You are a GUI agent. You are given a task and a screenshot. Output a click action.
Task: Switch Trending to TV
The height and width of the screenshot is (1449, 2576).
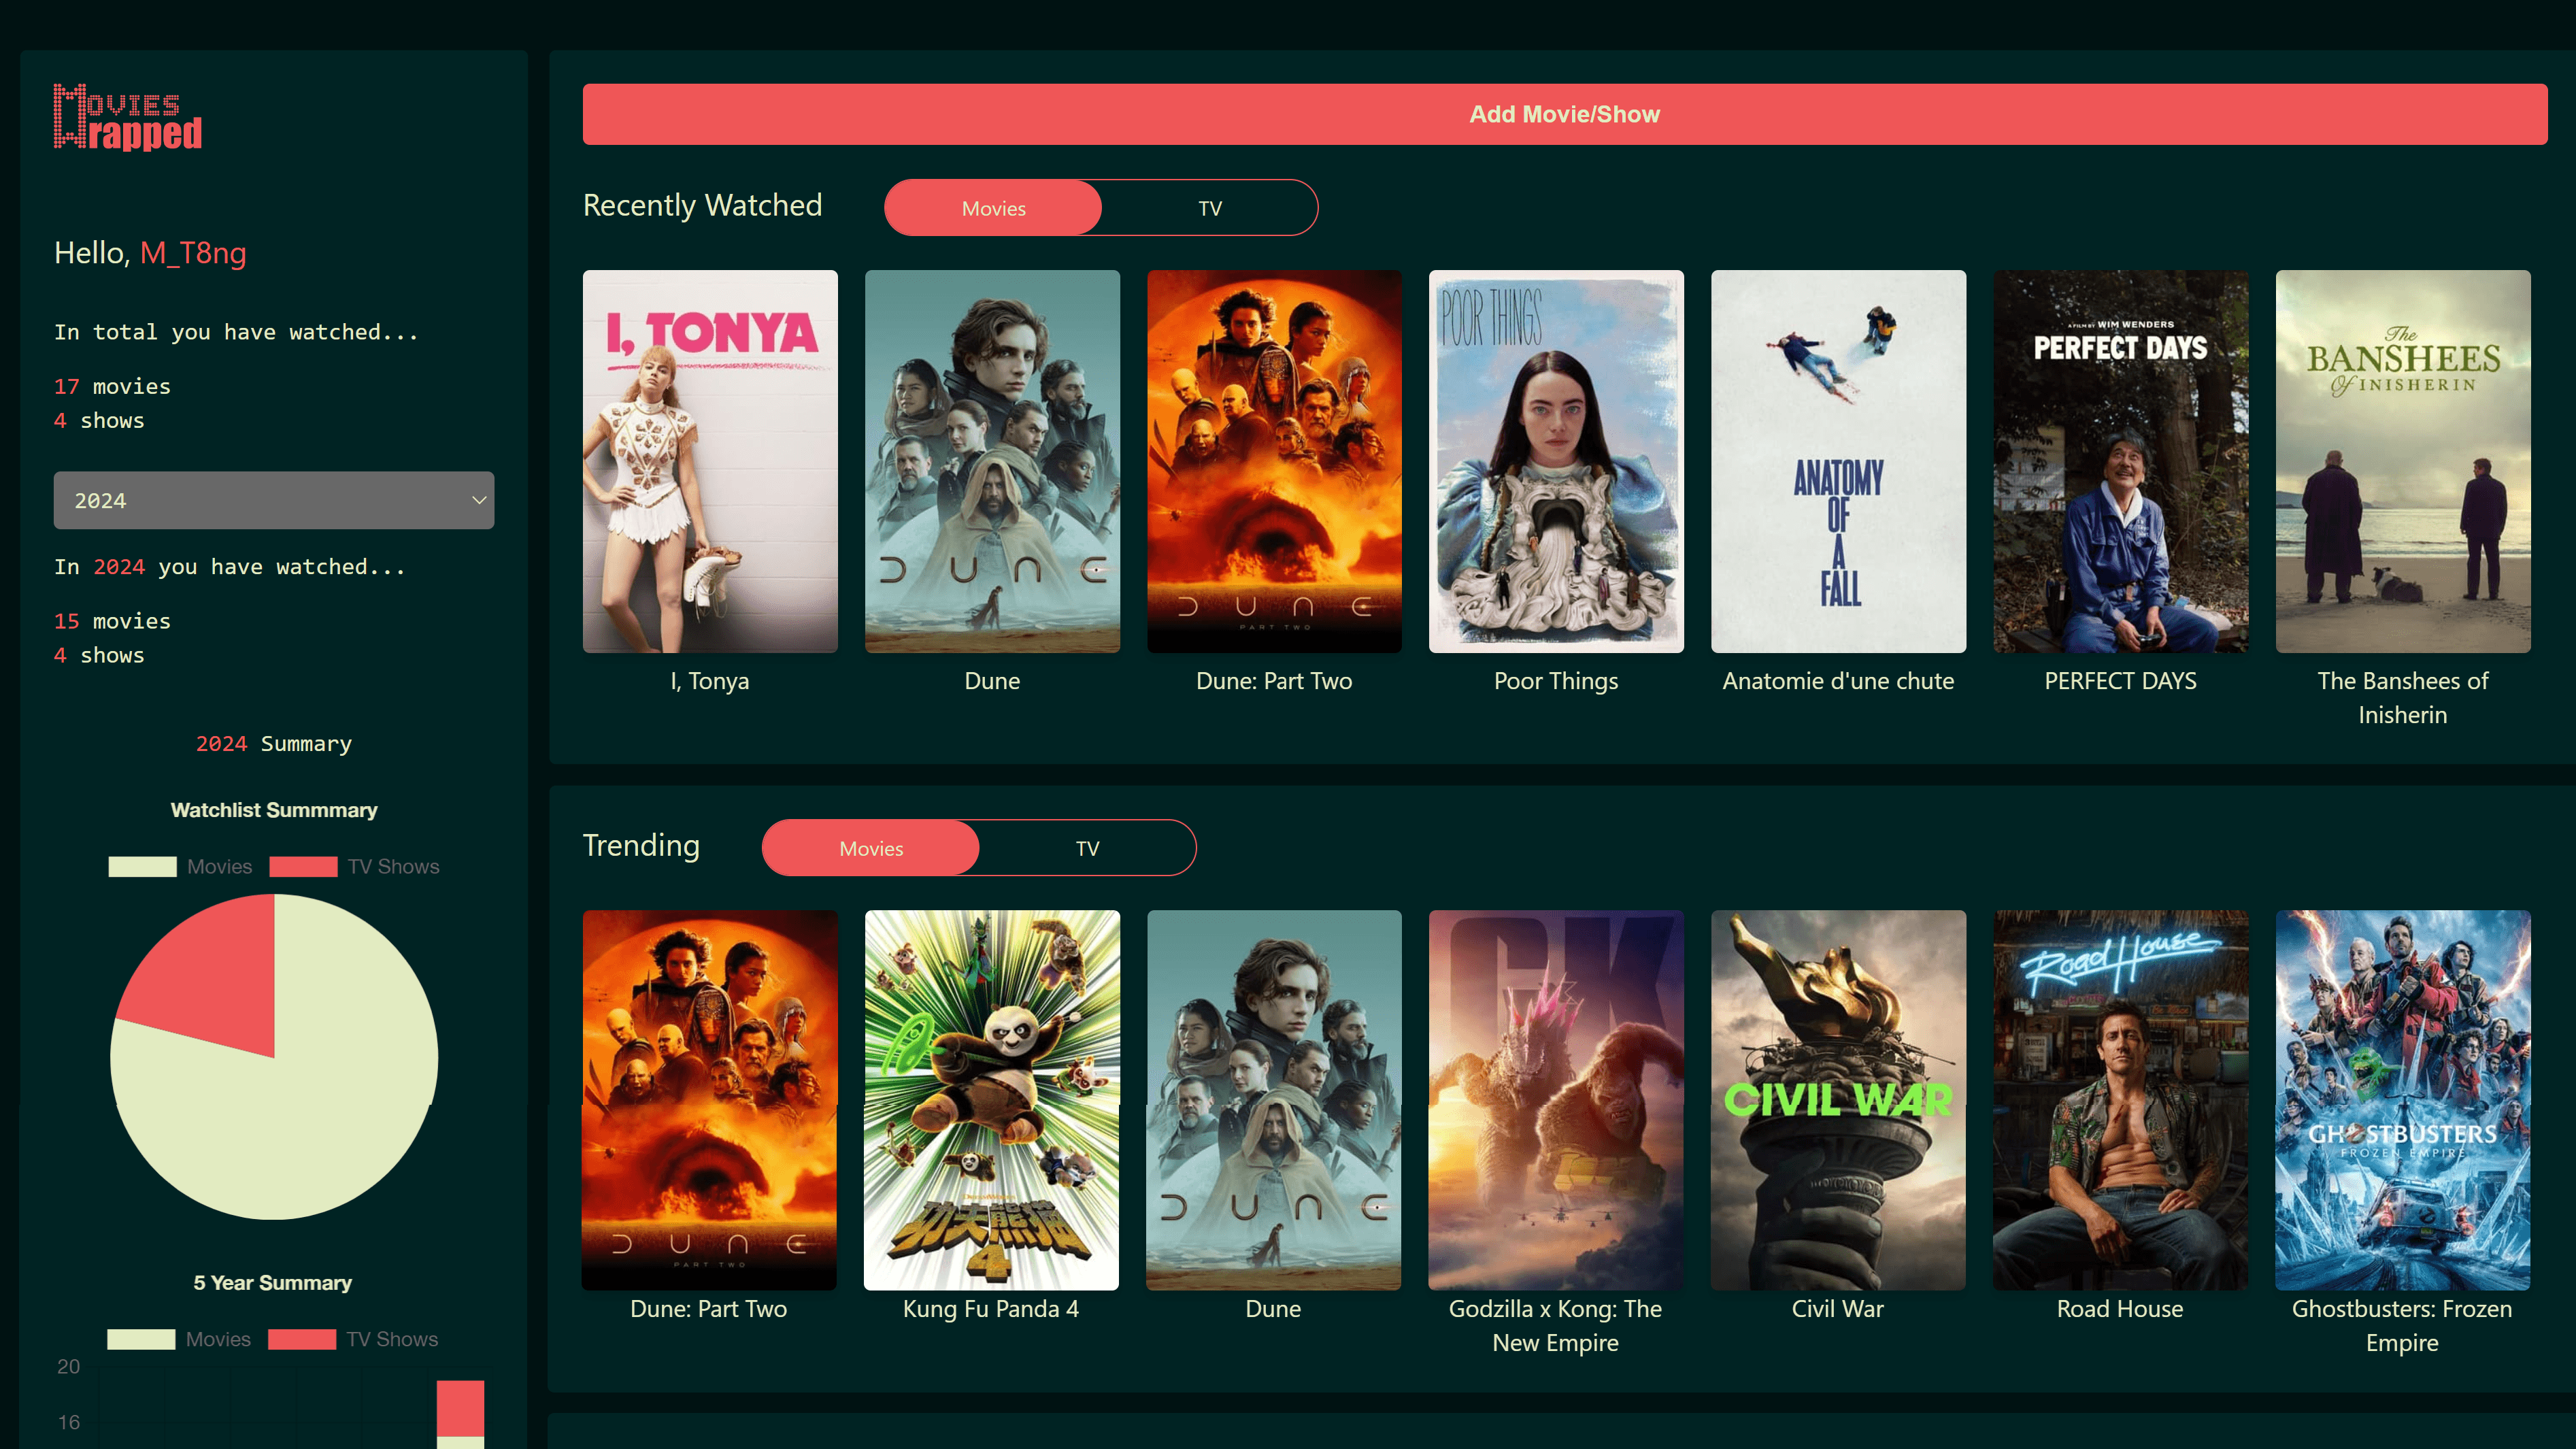point(1088,848)
